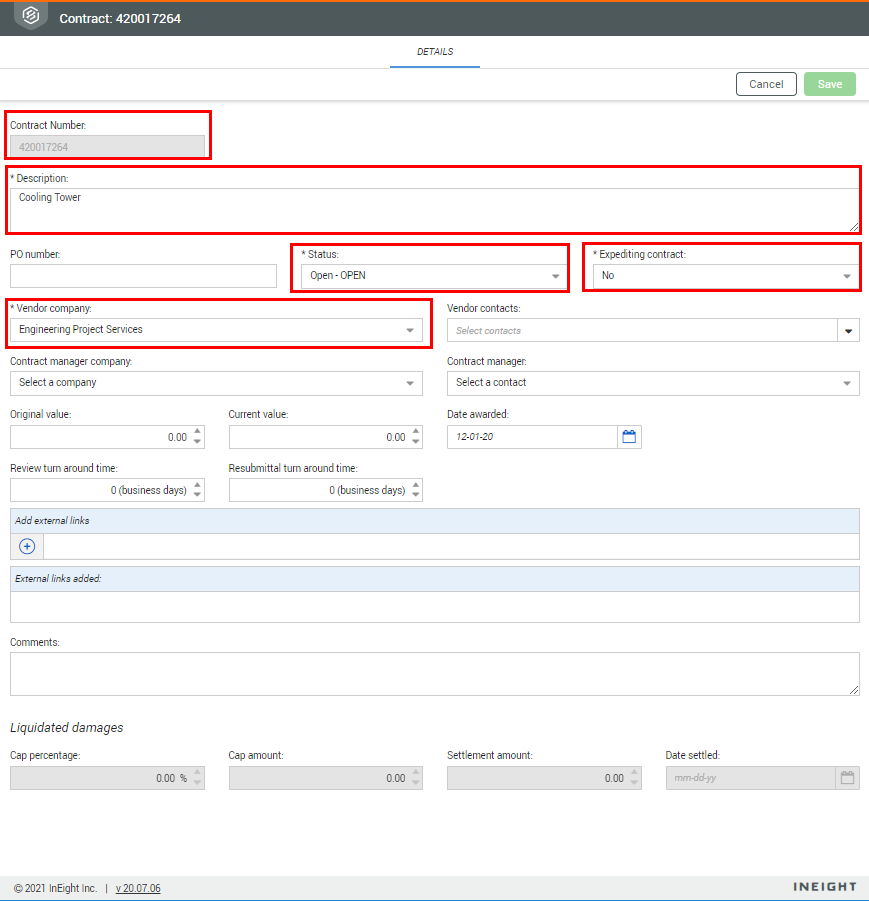Image resolution: width=869 pixels, height=901 pixels.
Task: Decrease Resubmittal turn around time spinner
Action: pos(415,495)
